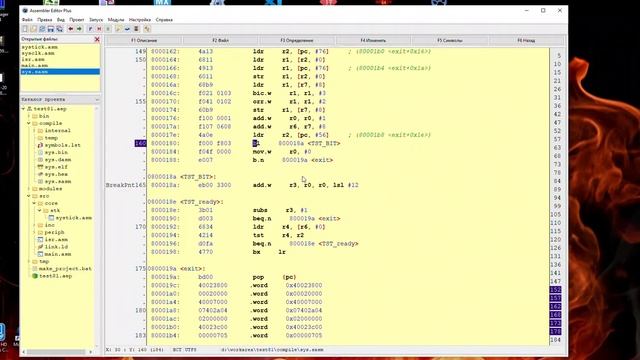Select sys.dasm in the compile folder

tap(58, 160)
